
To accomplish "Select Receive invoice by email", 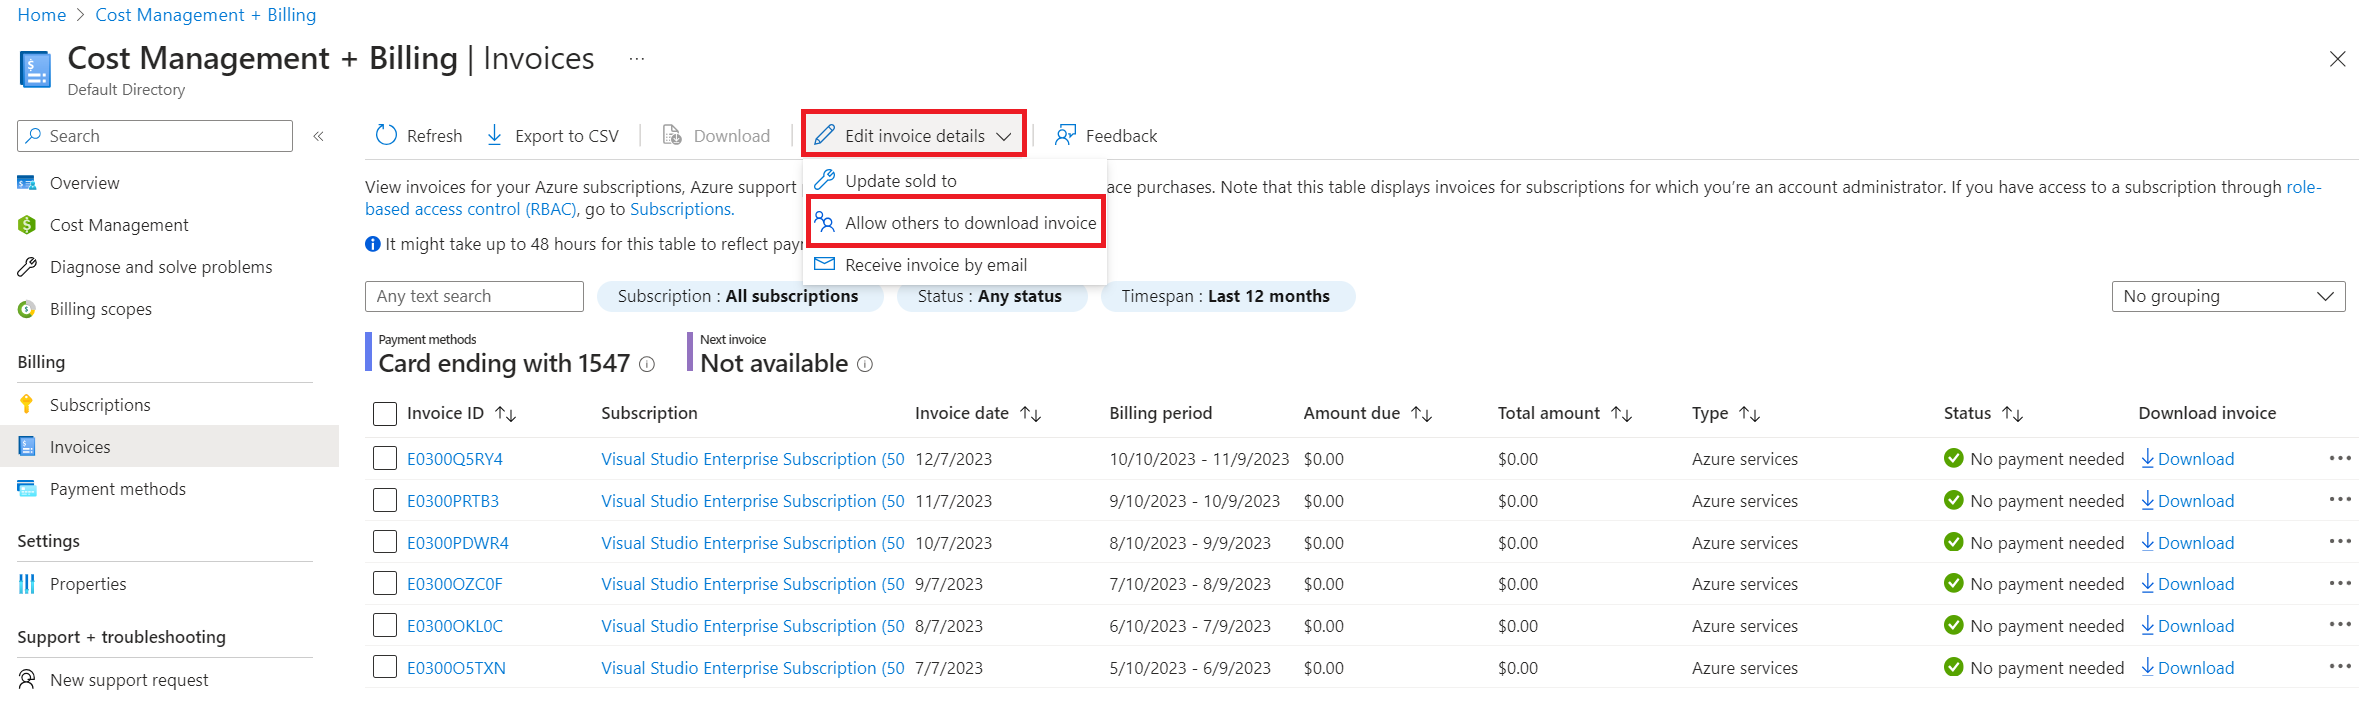I will 935,265.
